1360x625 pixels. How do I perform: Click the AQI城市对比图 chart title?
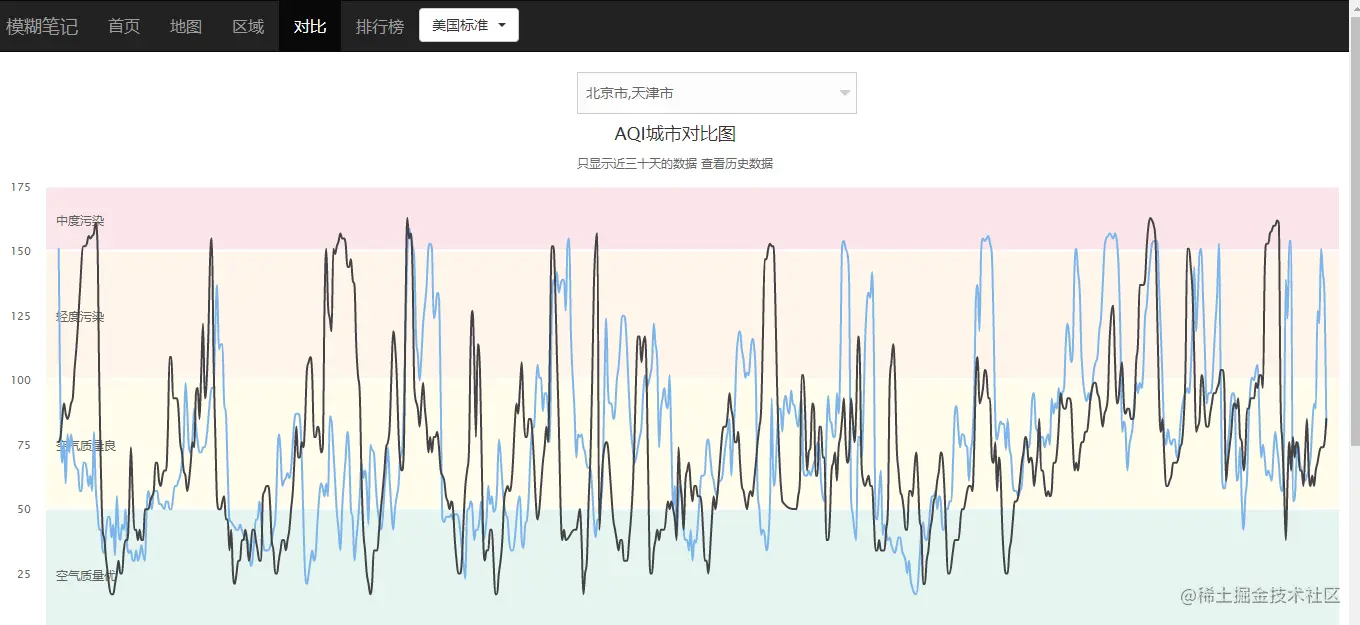[675, 134]
